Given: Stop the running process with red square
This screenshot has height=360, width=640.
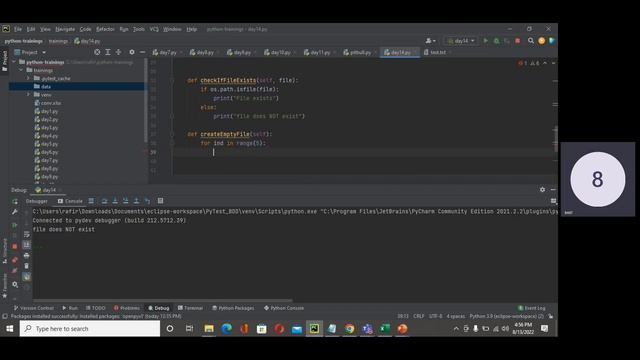Looking at the screenshot, I should (518, 41).
